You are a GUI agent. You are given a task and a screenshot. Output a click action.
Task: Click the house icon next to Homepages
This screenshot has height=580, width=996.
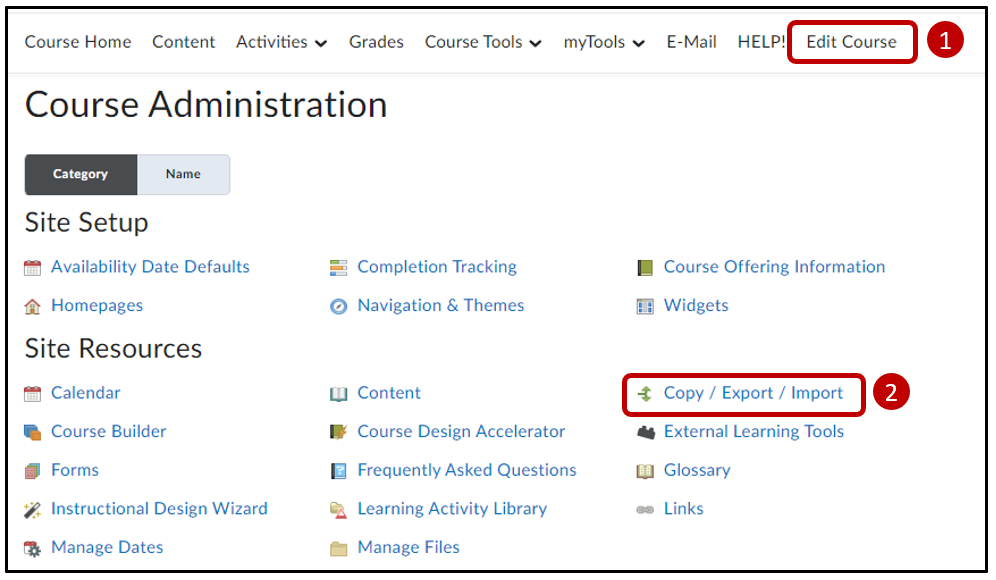click(x=33, y=307)
